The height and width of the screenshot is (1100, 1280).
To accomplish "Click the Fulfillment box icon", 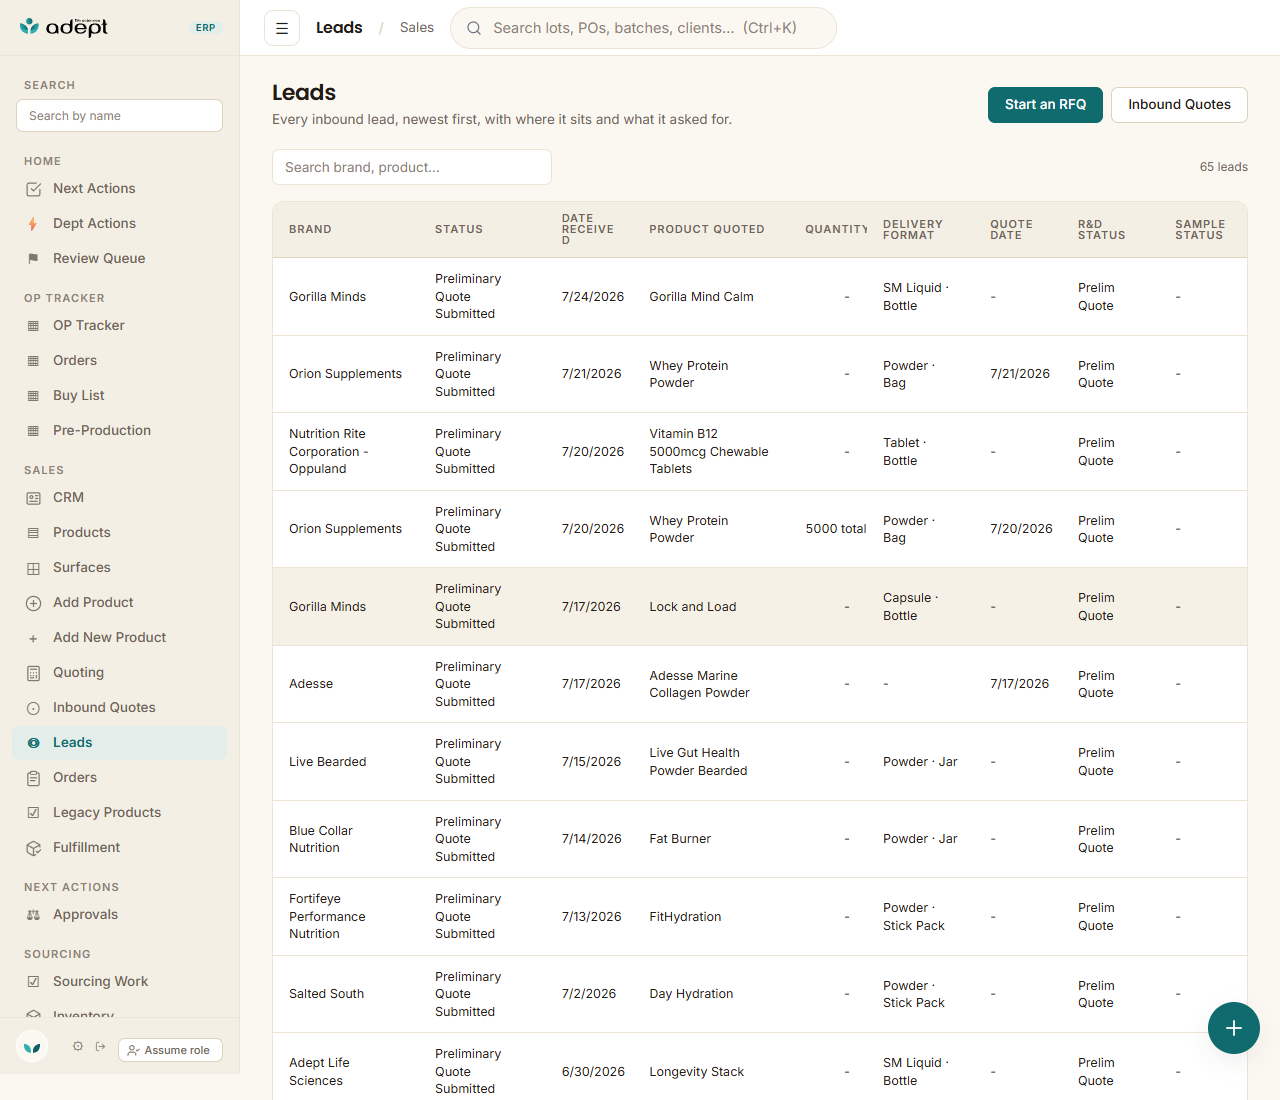I will pos(33,848).
